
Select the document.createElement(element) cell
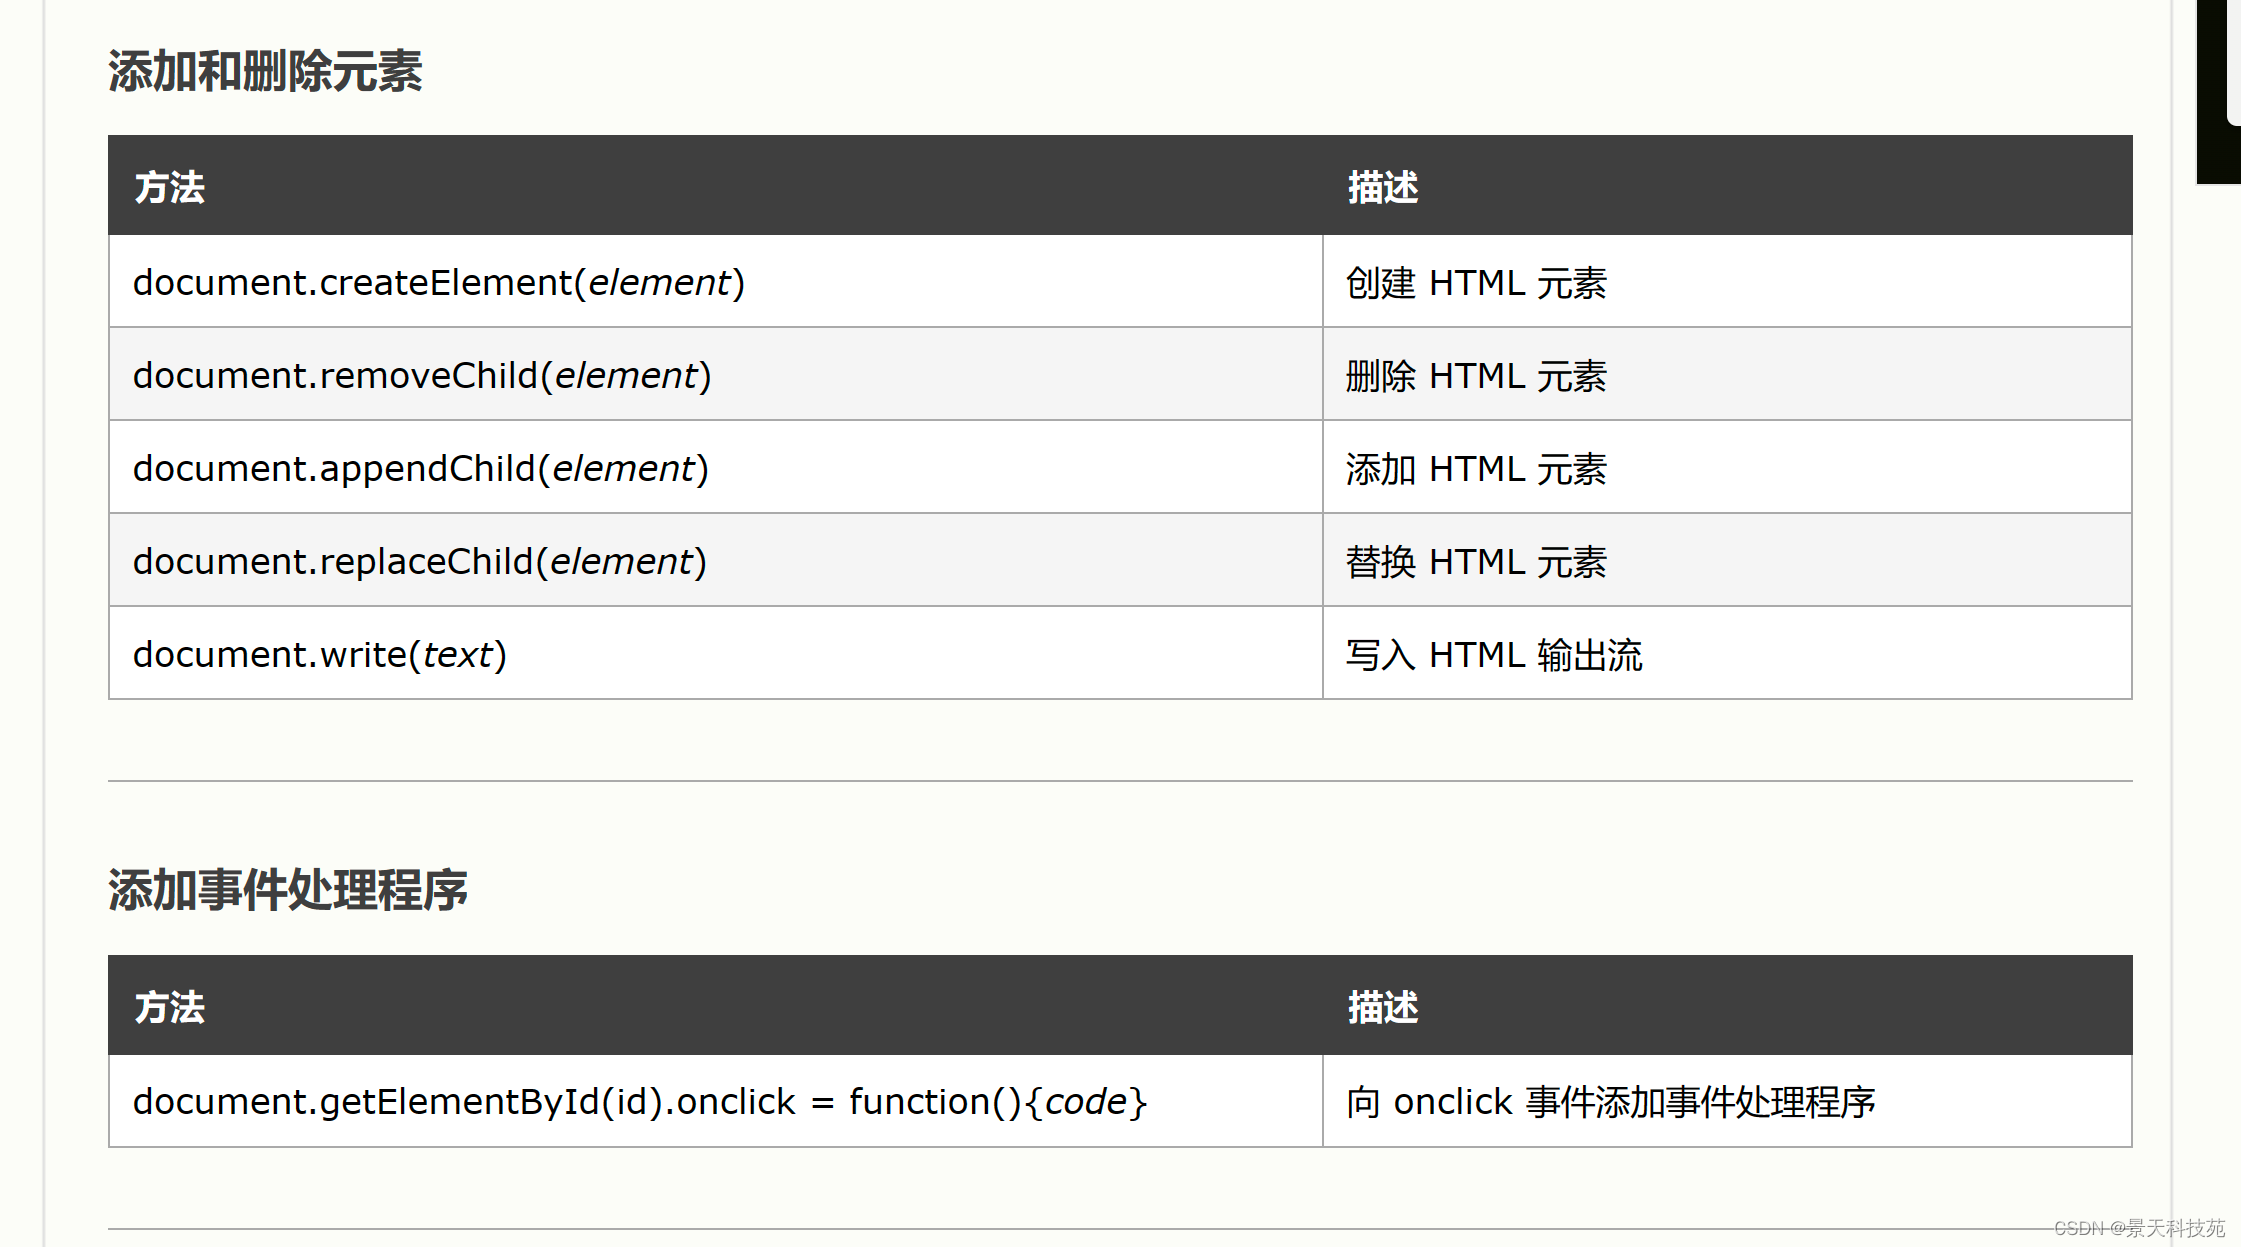(715, 282)
